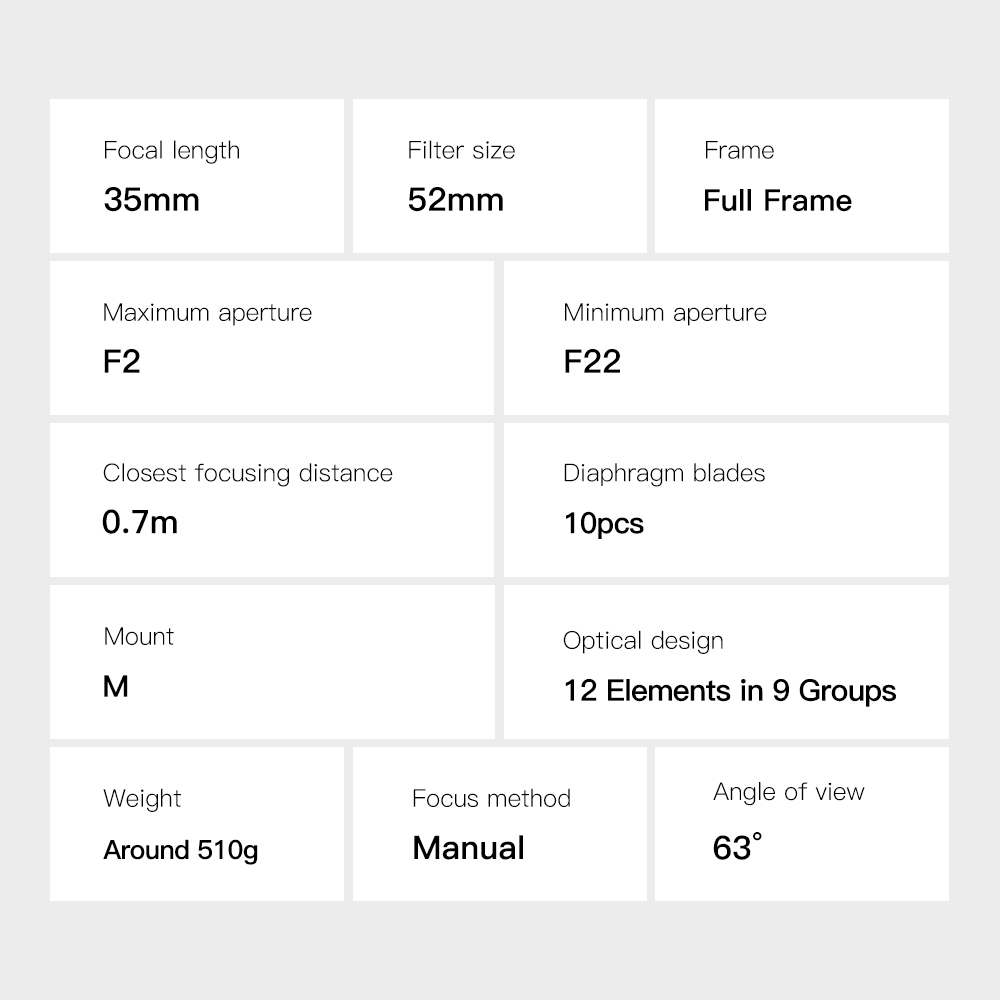The height and width of the screenshot is (1000, 1000).
Task: Select the Weight Around 510g card
Action: [196, 823]
